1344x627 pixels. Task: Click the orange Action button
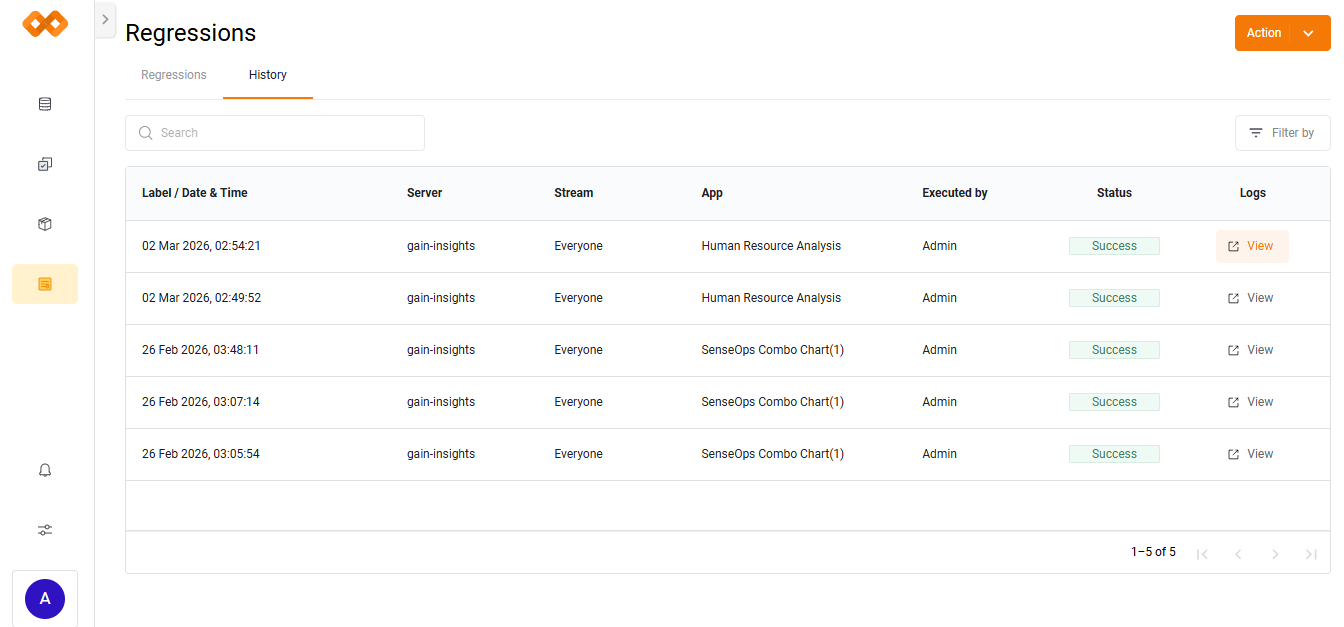click(1263, 33)
